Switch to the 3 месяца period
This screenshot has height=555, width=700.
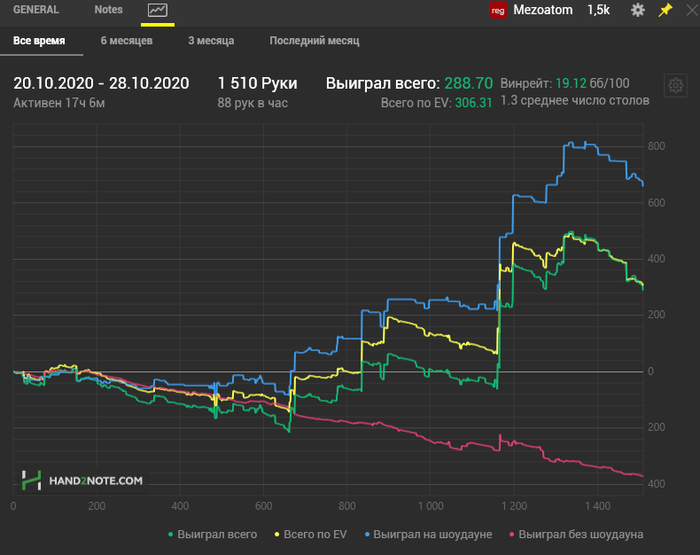click(x=211, y=41)
